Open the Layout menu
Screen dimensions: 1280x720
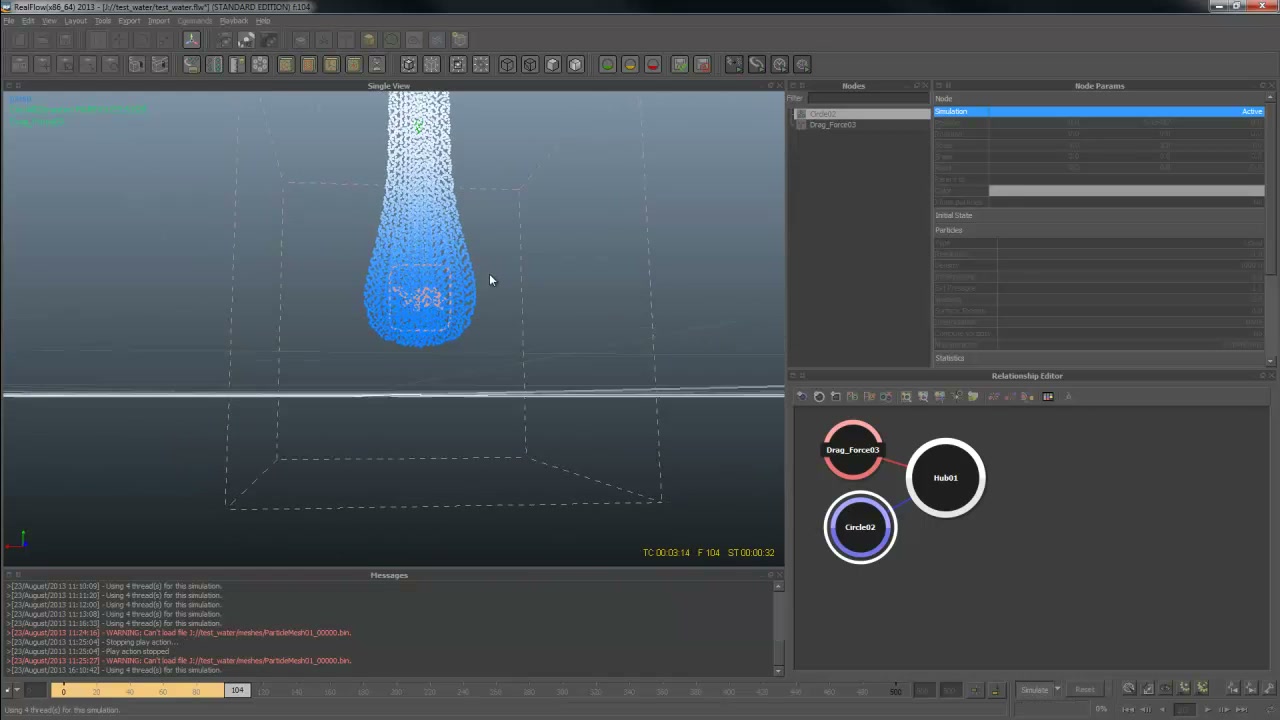point(75,21)
